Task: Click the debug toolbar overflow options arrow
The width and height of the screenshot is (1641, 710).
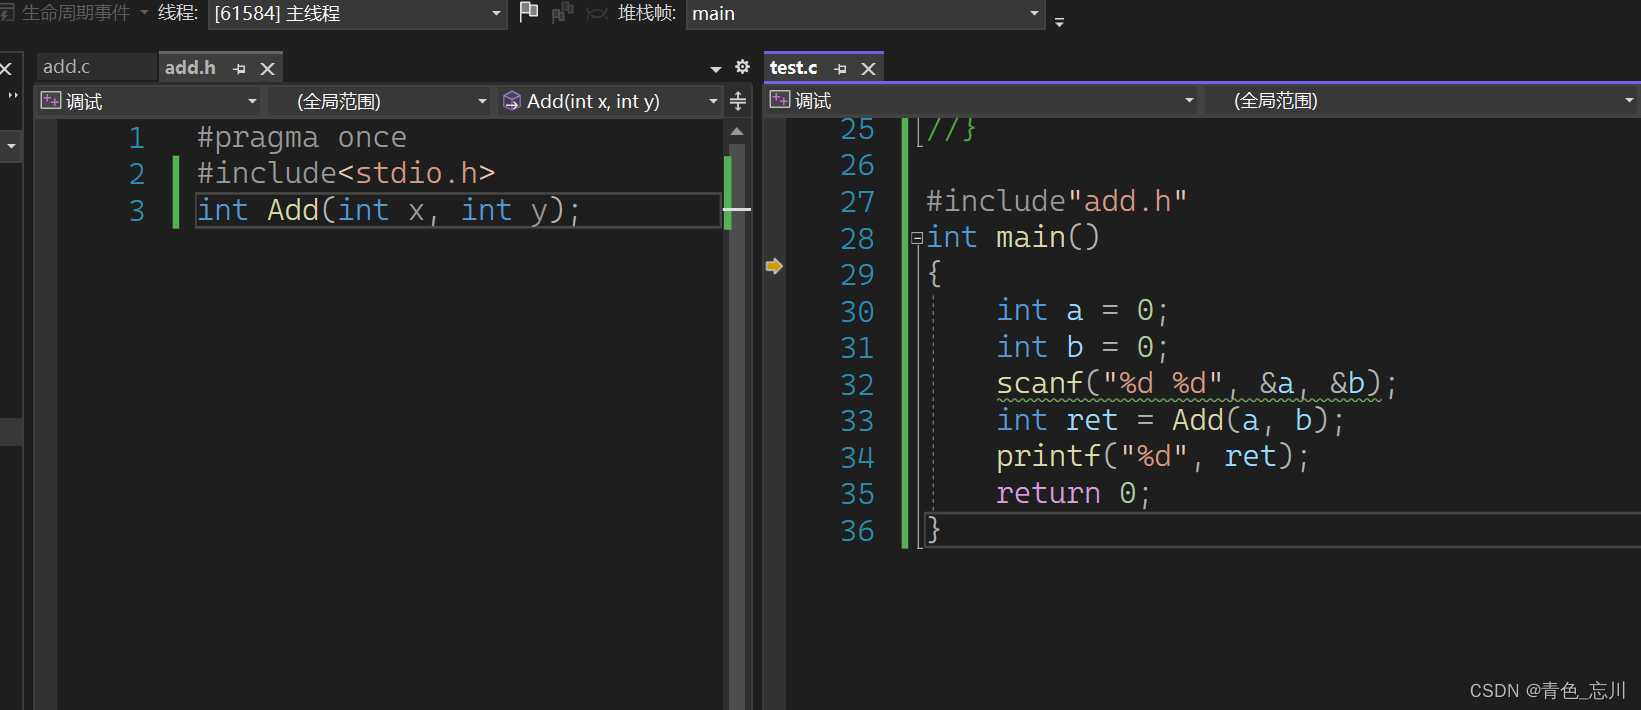Action: click(x=1059, y=21)
